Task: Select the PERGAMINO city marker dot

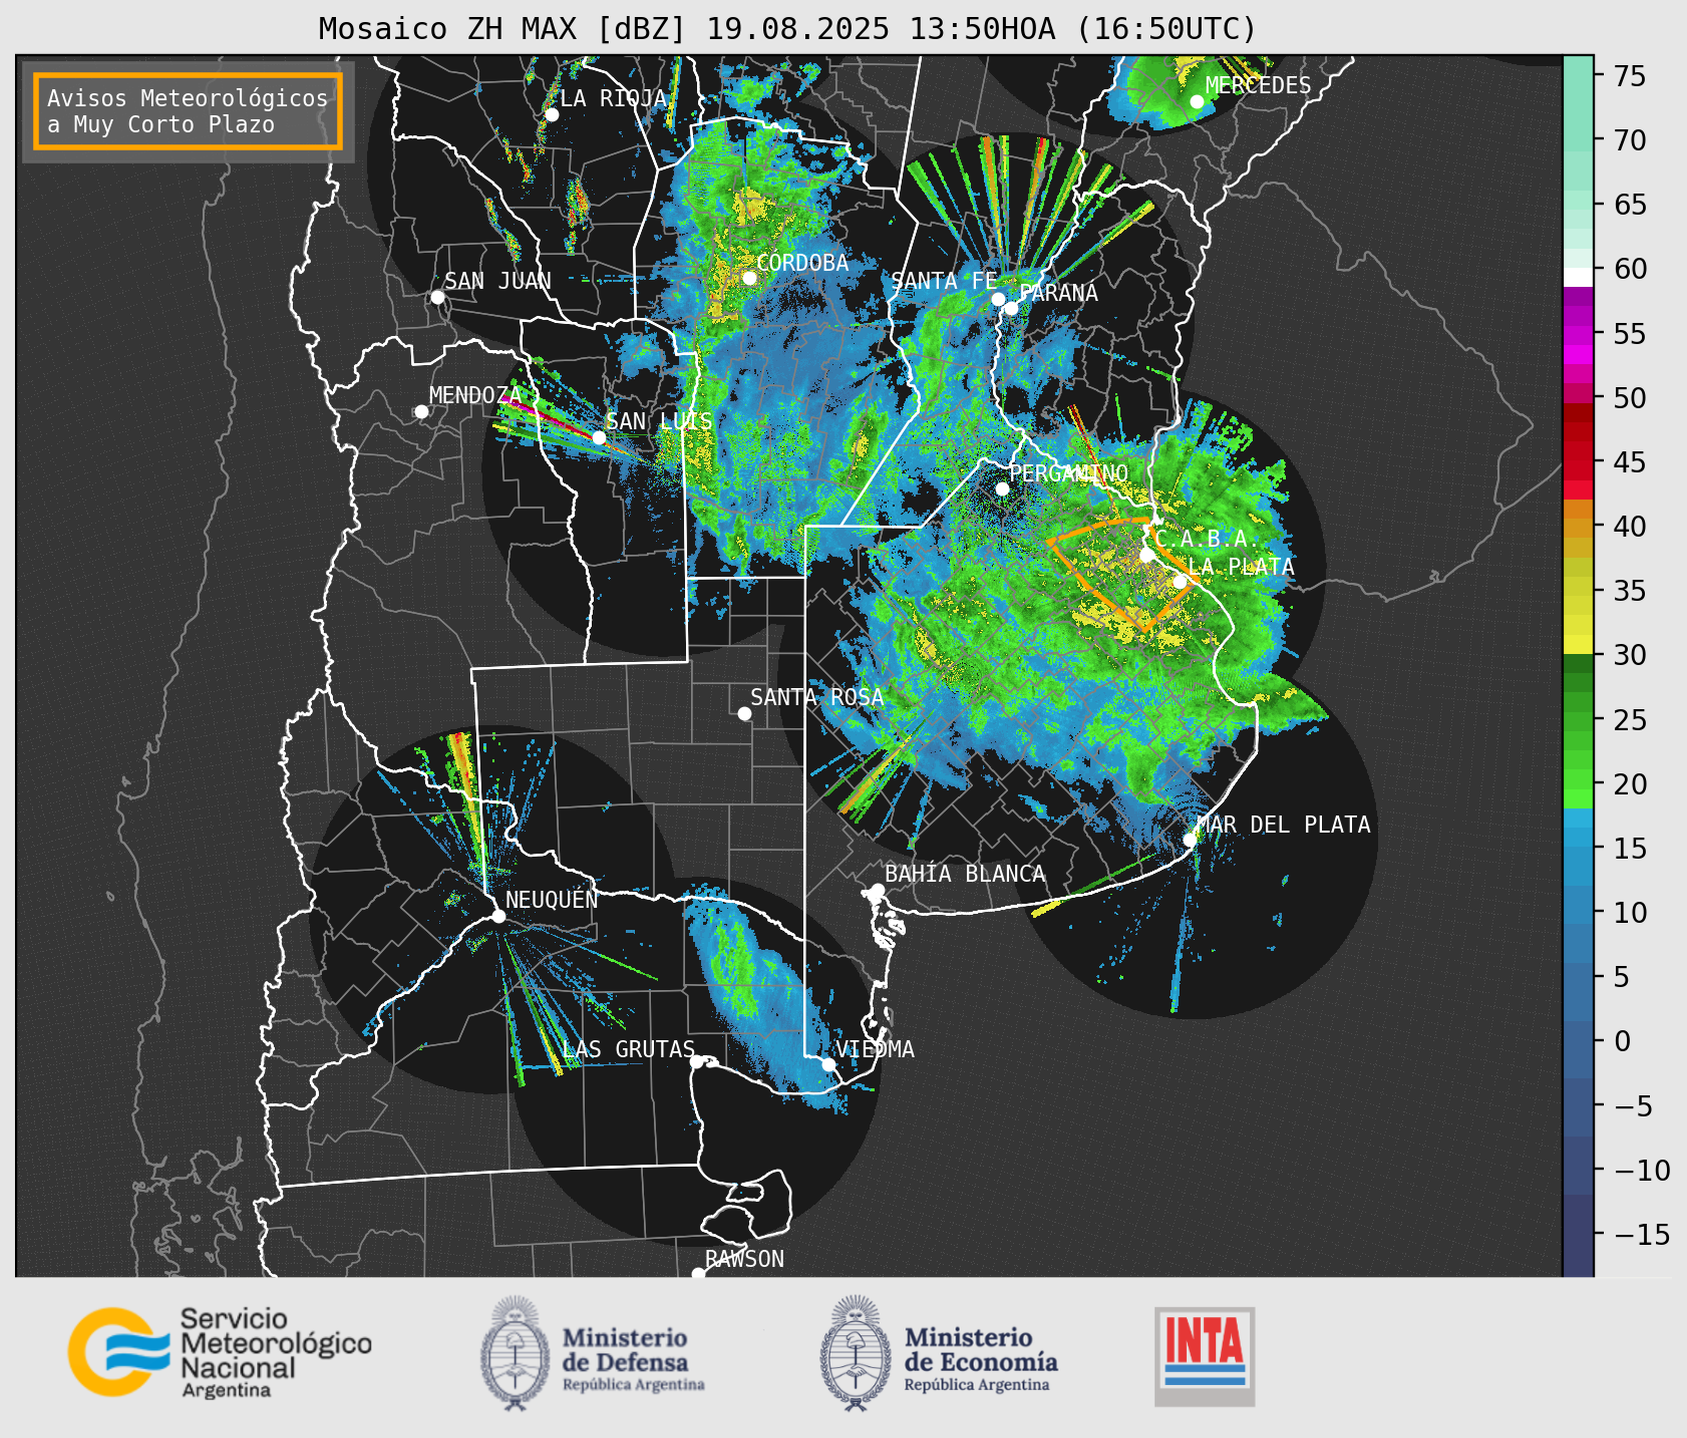Action: [x=1002, y=489]
